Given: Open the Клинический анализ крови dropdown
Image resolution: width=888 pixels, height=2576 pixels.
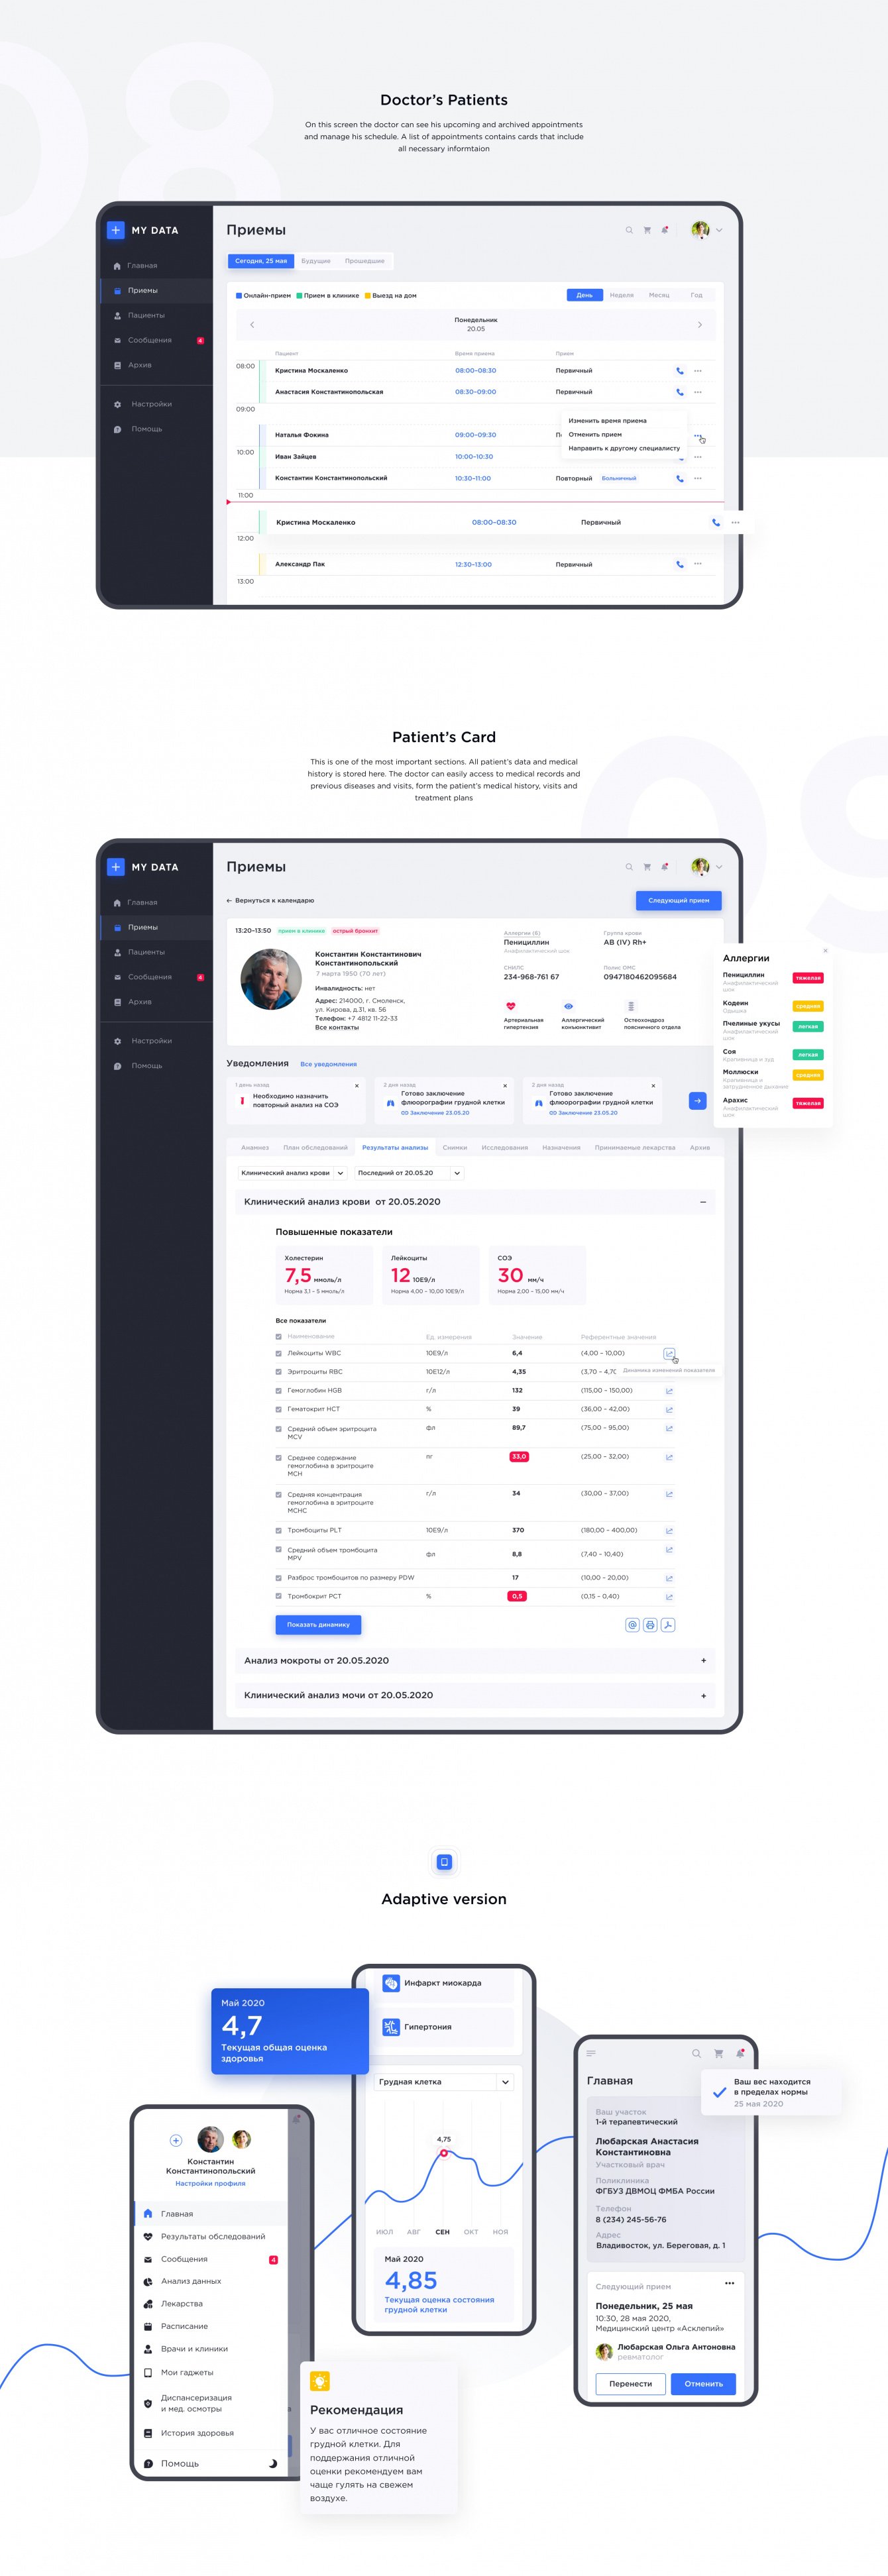Looking at the screenshot, I should (x=293, y=1173).
